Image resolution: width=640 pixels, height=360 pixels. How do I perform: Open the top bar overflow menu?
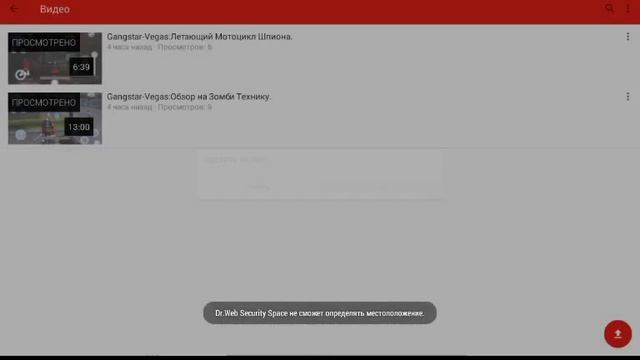tap(628, 8)
